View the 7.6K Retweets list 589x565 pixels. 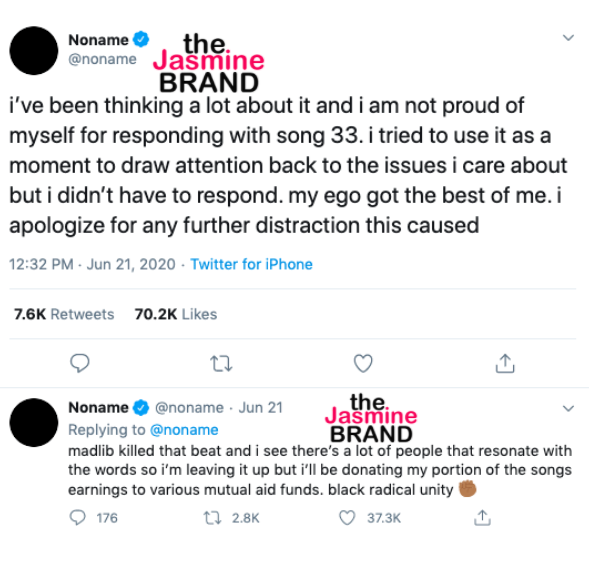[x=64, y=314]
